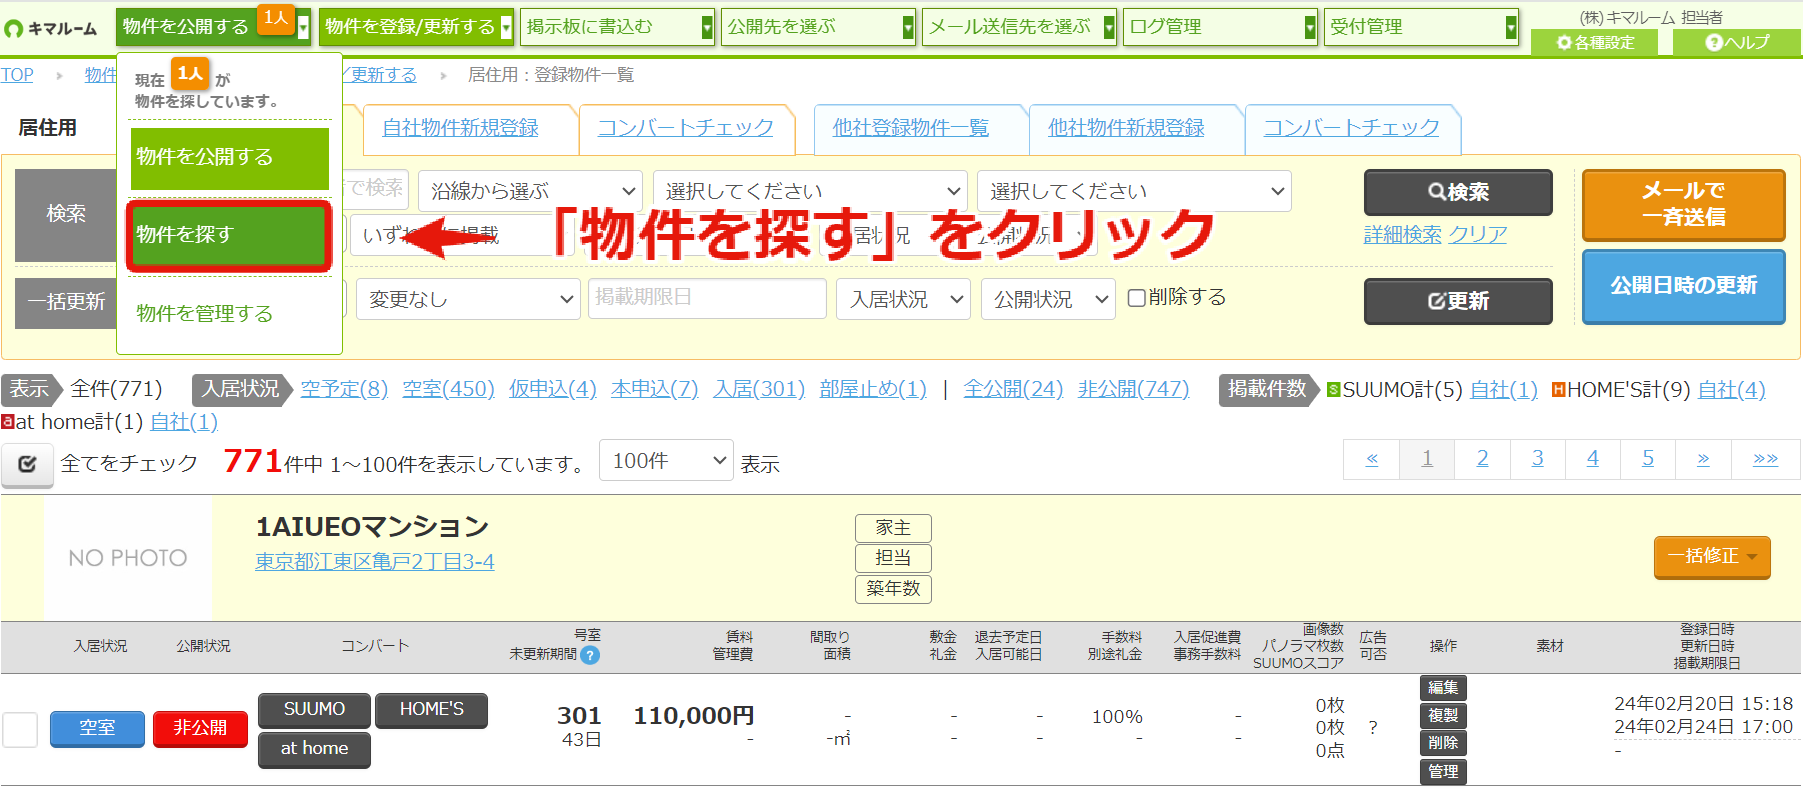Expand the 物件を公開する menu arrow
Screen dimensions: 1803x812
coord(303,27)
